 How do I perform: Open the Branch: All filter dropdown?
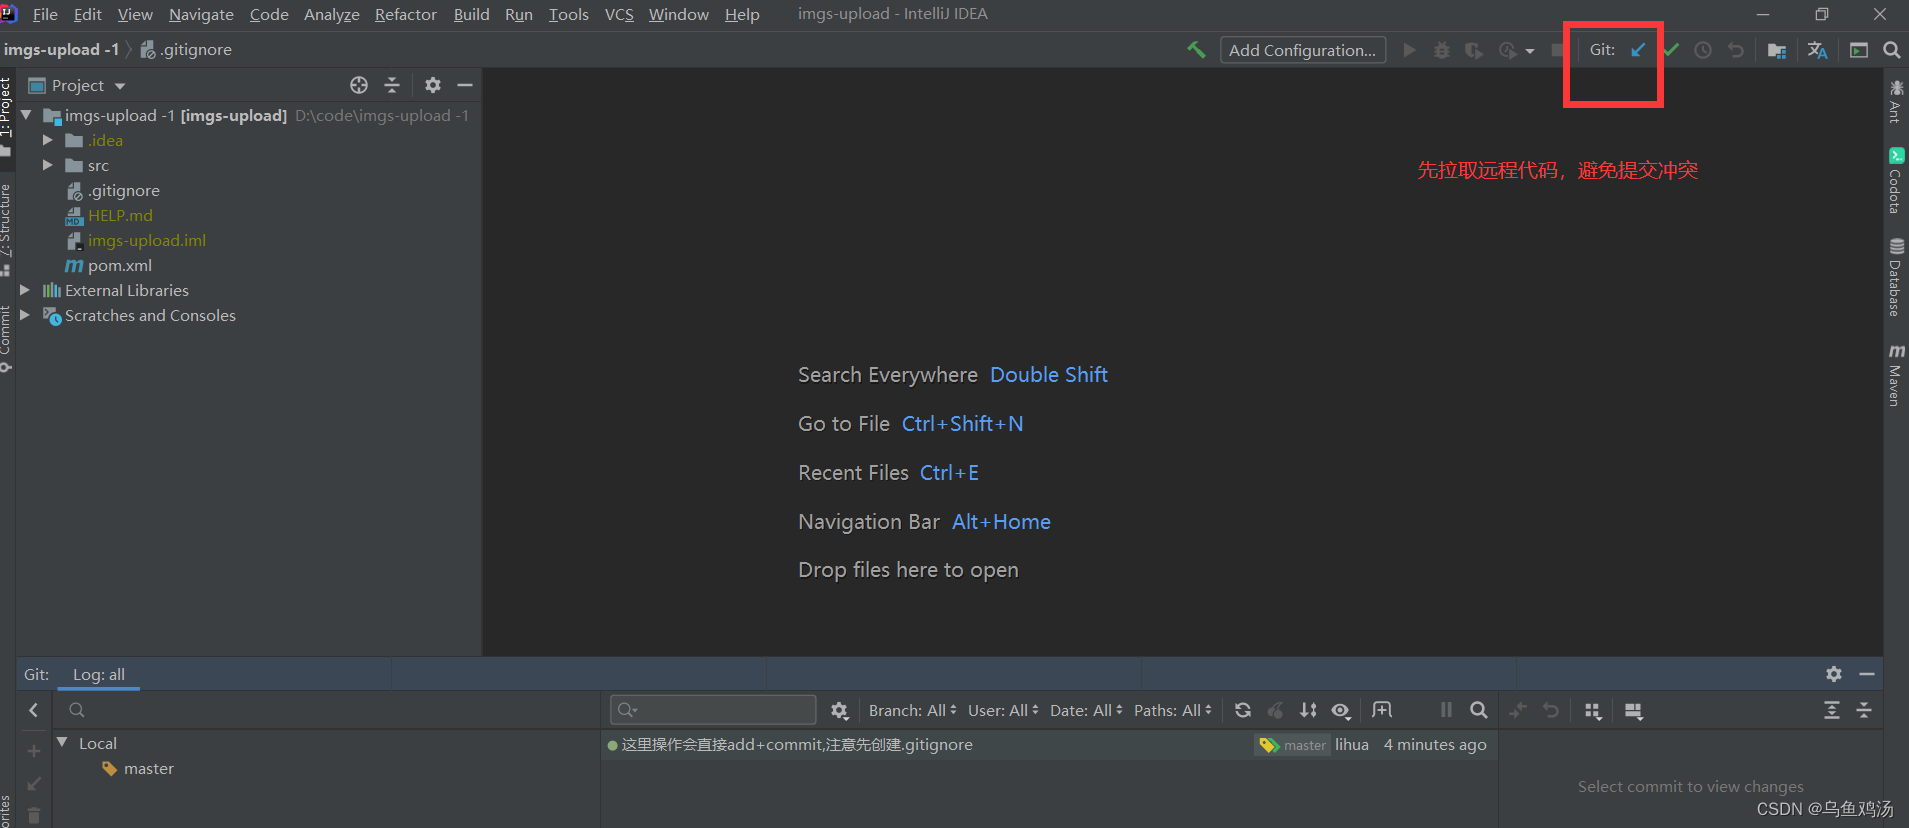point(912,710)
